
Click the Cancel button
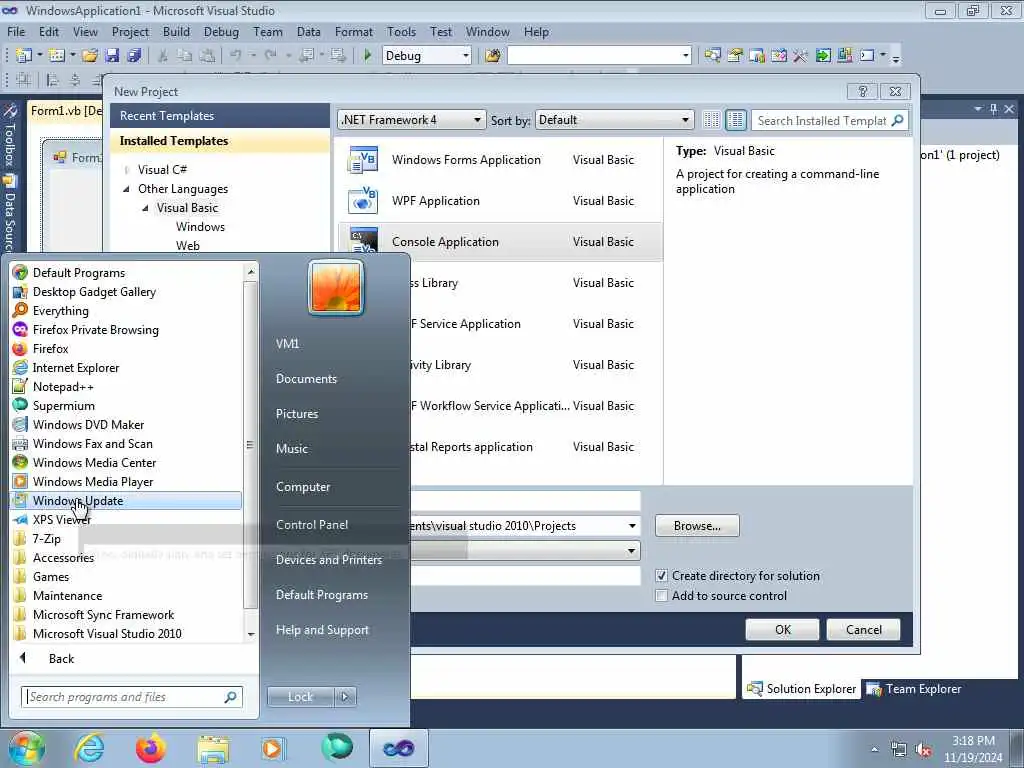863,630
